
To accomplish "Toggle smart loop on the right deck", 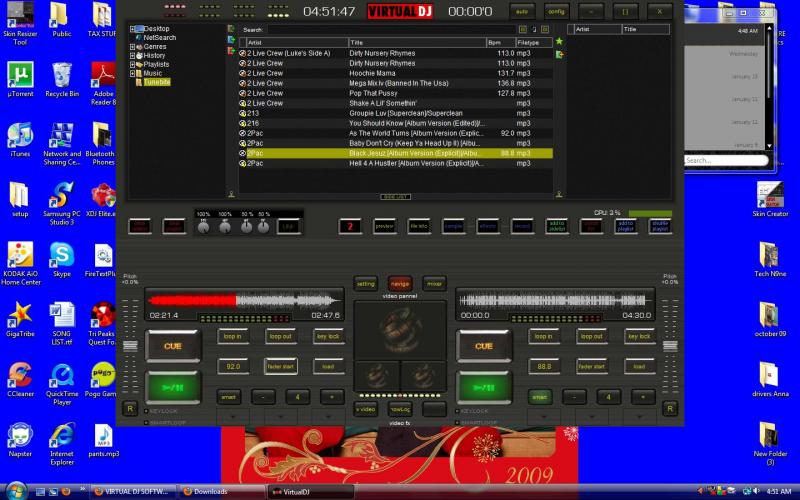I will (539, 396).
